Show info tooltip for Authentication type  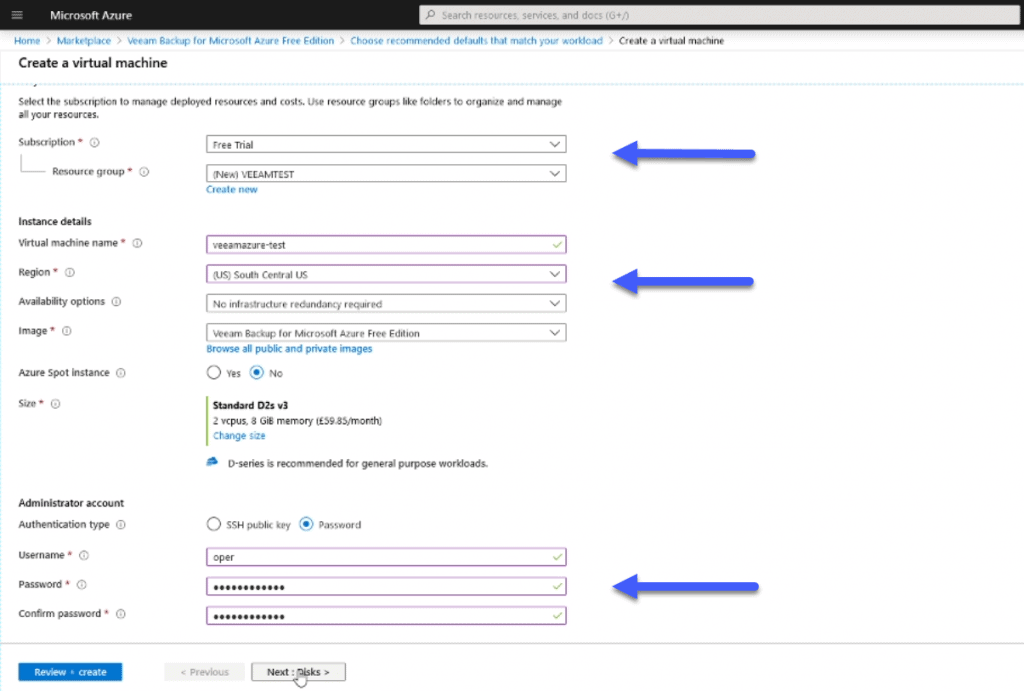tap(121, 524)
